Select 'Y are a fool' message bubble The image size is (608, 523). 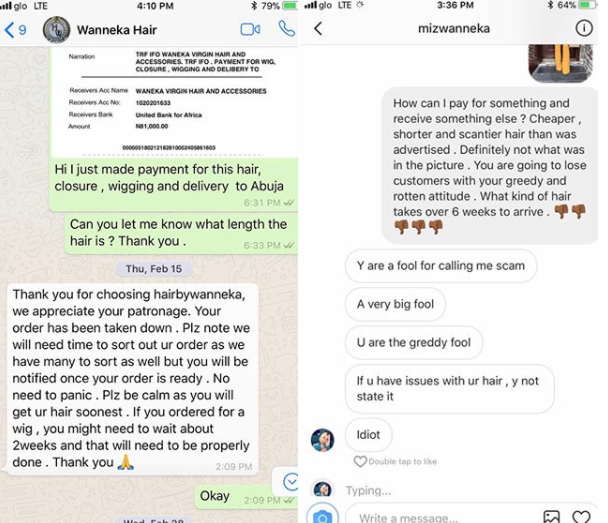[x=441, y=266]
